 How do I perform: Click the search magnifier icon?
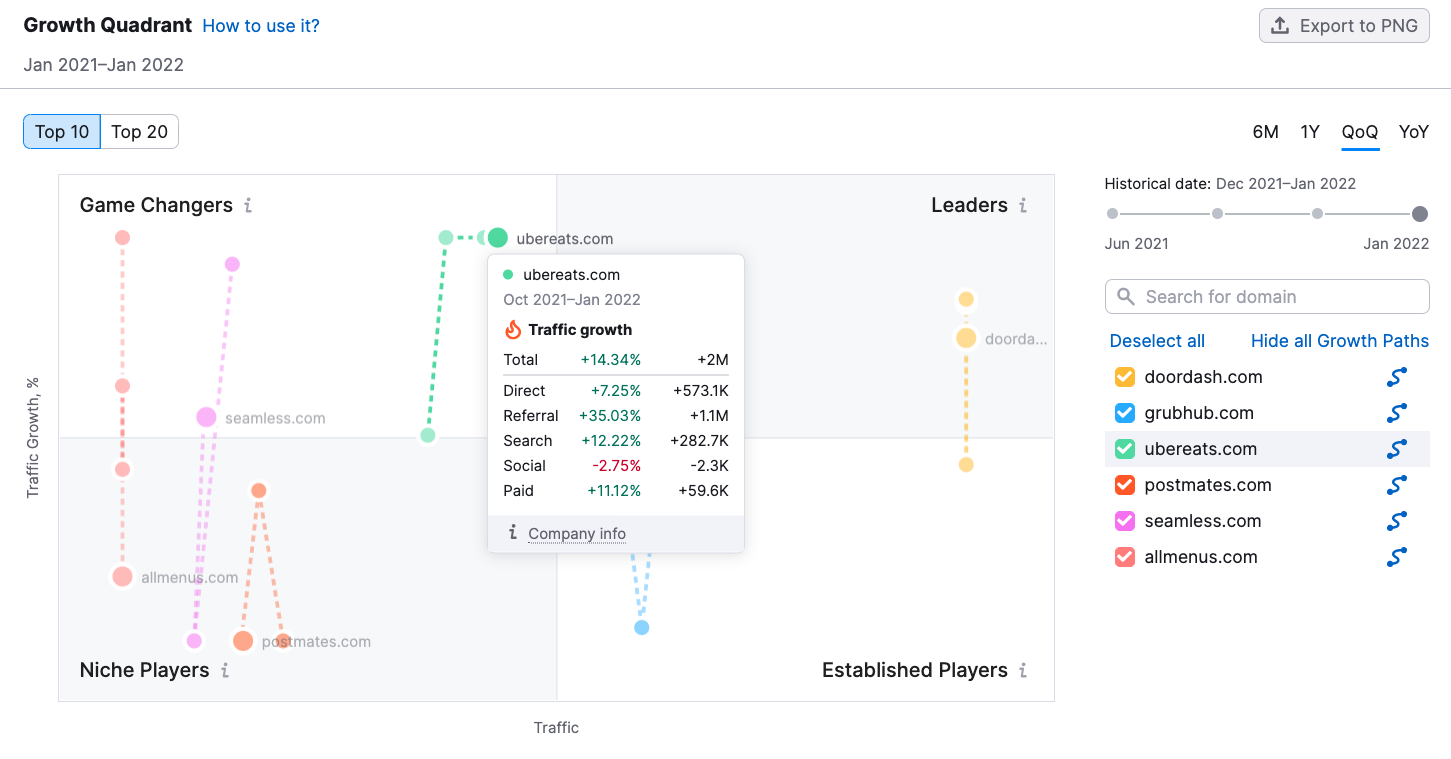click(x=1126, y=297)
